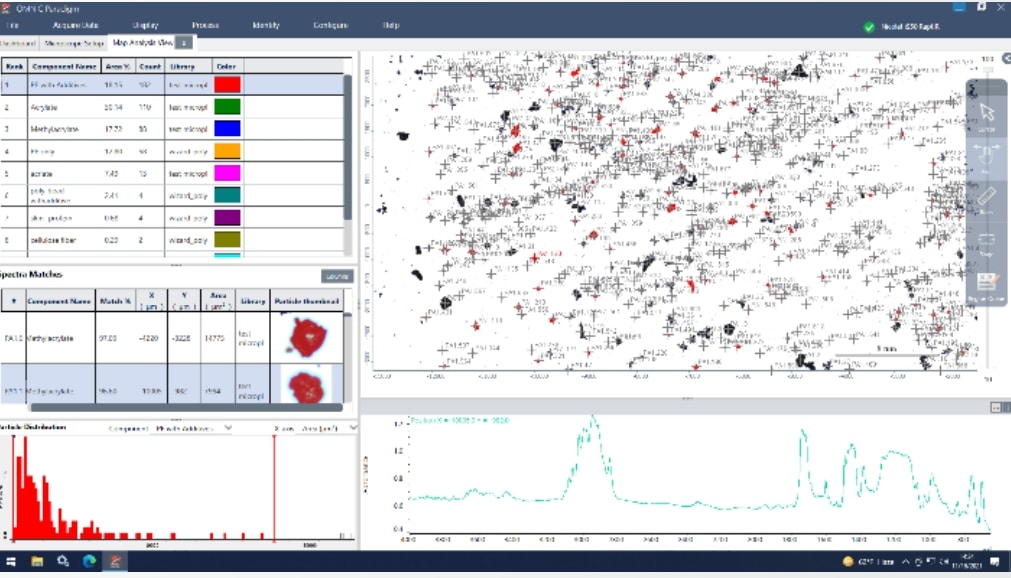
Task: Open the report creator icon
Action: point(987,283)
